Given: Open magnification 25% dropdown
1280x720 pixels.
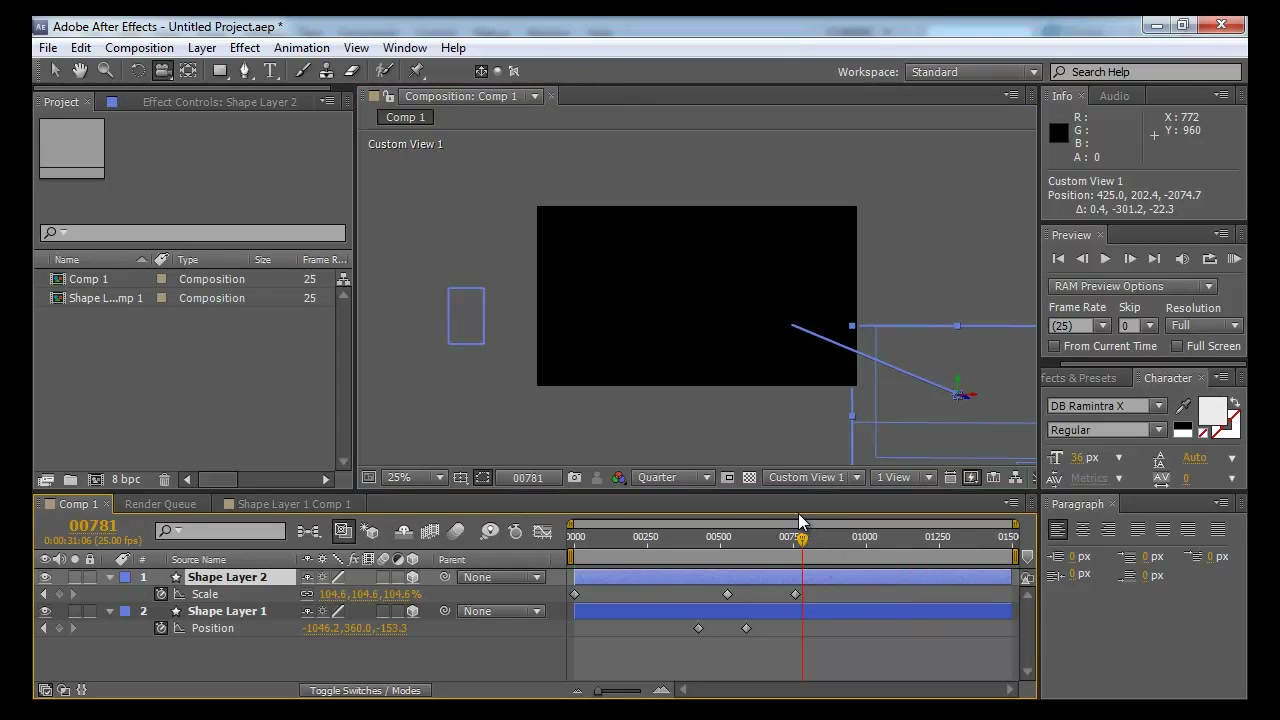Looking at the screenshot, I should [x=415, y=478].
